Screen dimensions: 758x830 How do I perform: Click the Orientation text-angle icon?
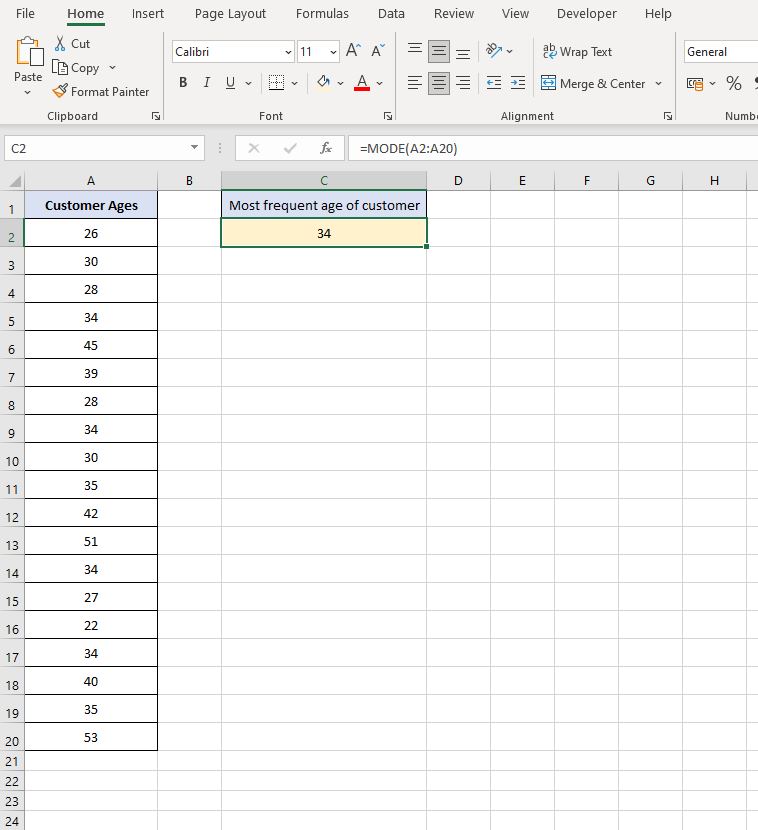(493, 51)
